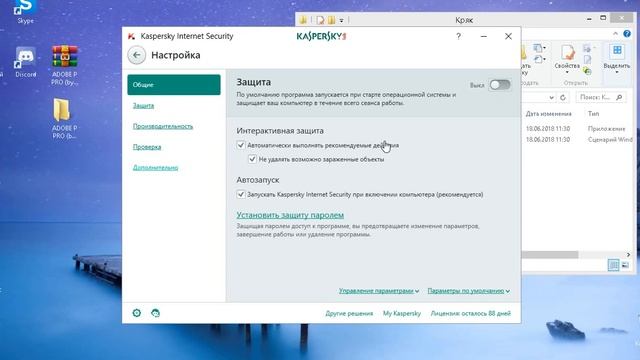Click the Explorer horizontal scrollbar thumb
Image resolution: width=640 pixels, height=360 pixels.
click(x=550, y=255)
